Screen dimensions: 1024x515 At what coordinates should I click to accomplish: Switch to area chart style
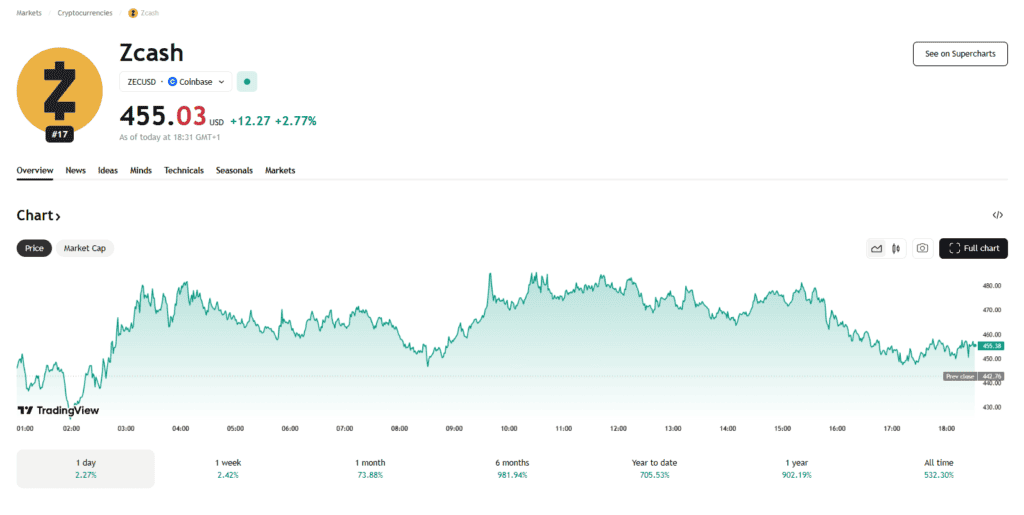click(877, 249)
